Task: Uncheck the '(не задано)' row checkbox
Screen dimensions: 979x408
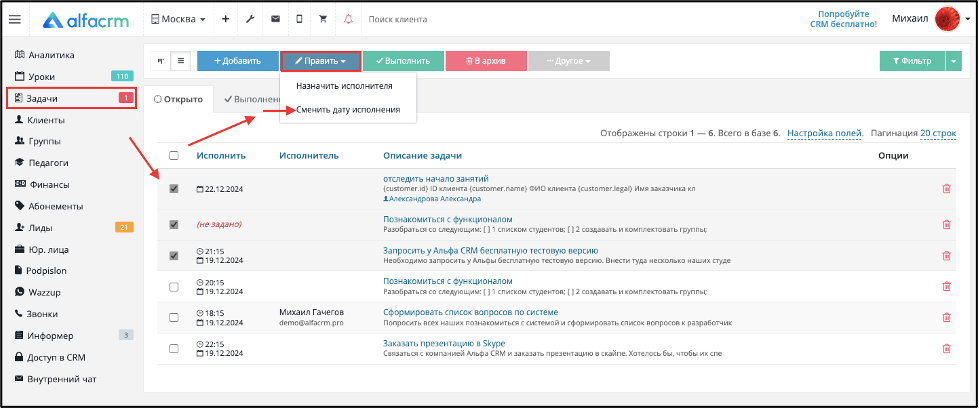Action: point(174,224)
